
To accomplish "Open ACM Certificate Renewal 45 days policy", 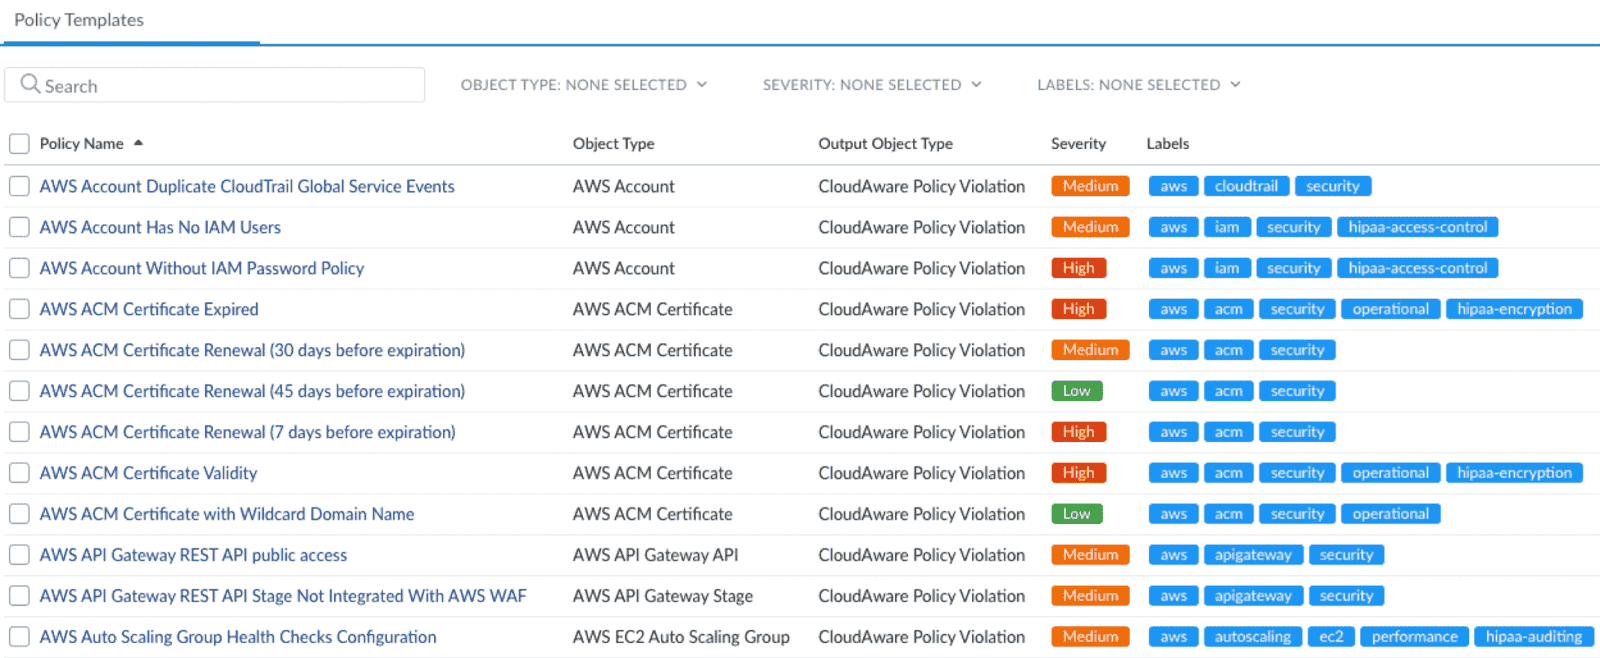I will pos(252,391).
